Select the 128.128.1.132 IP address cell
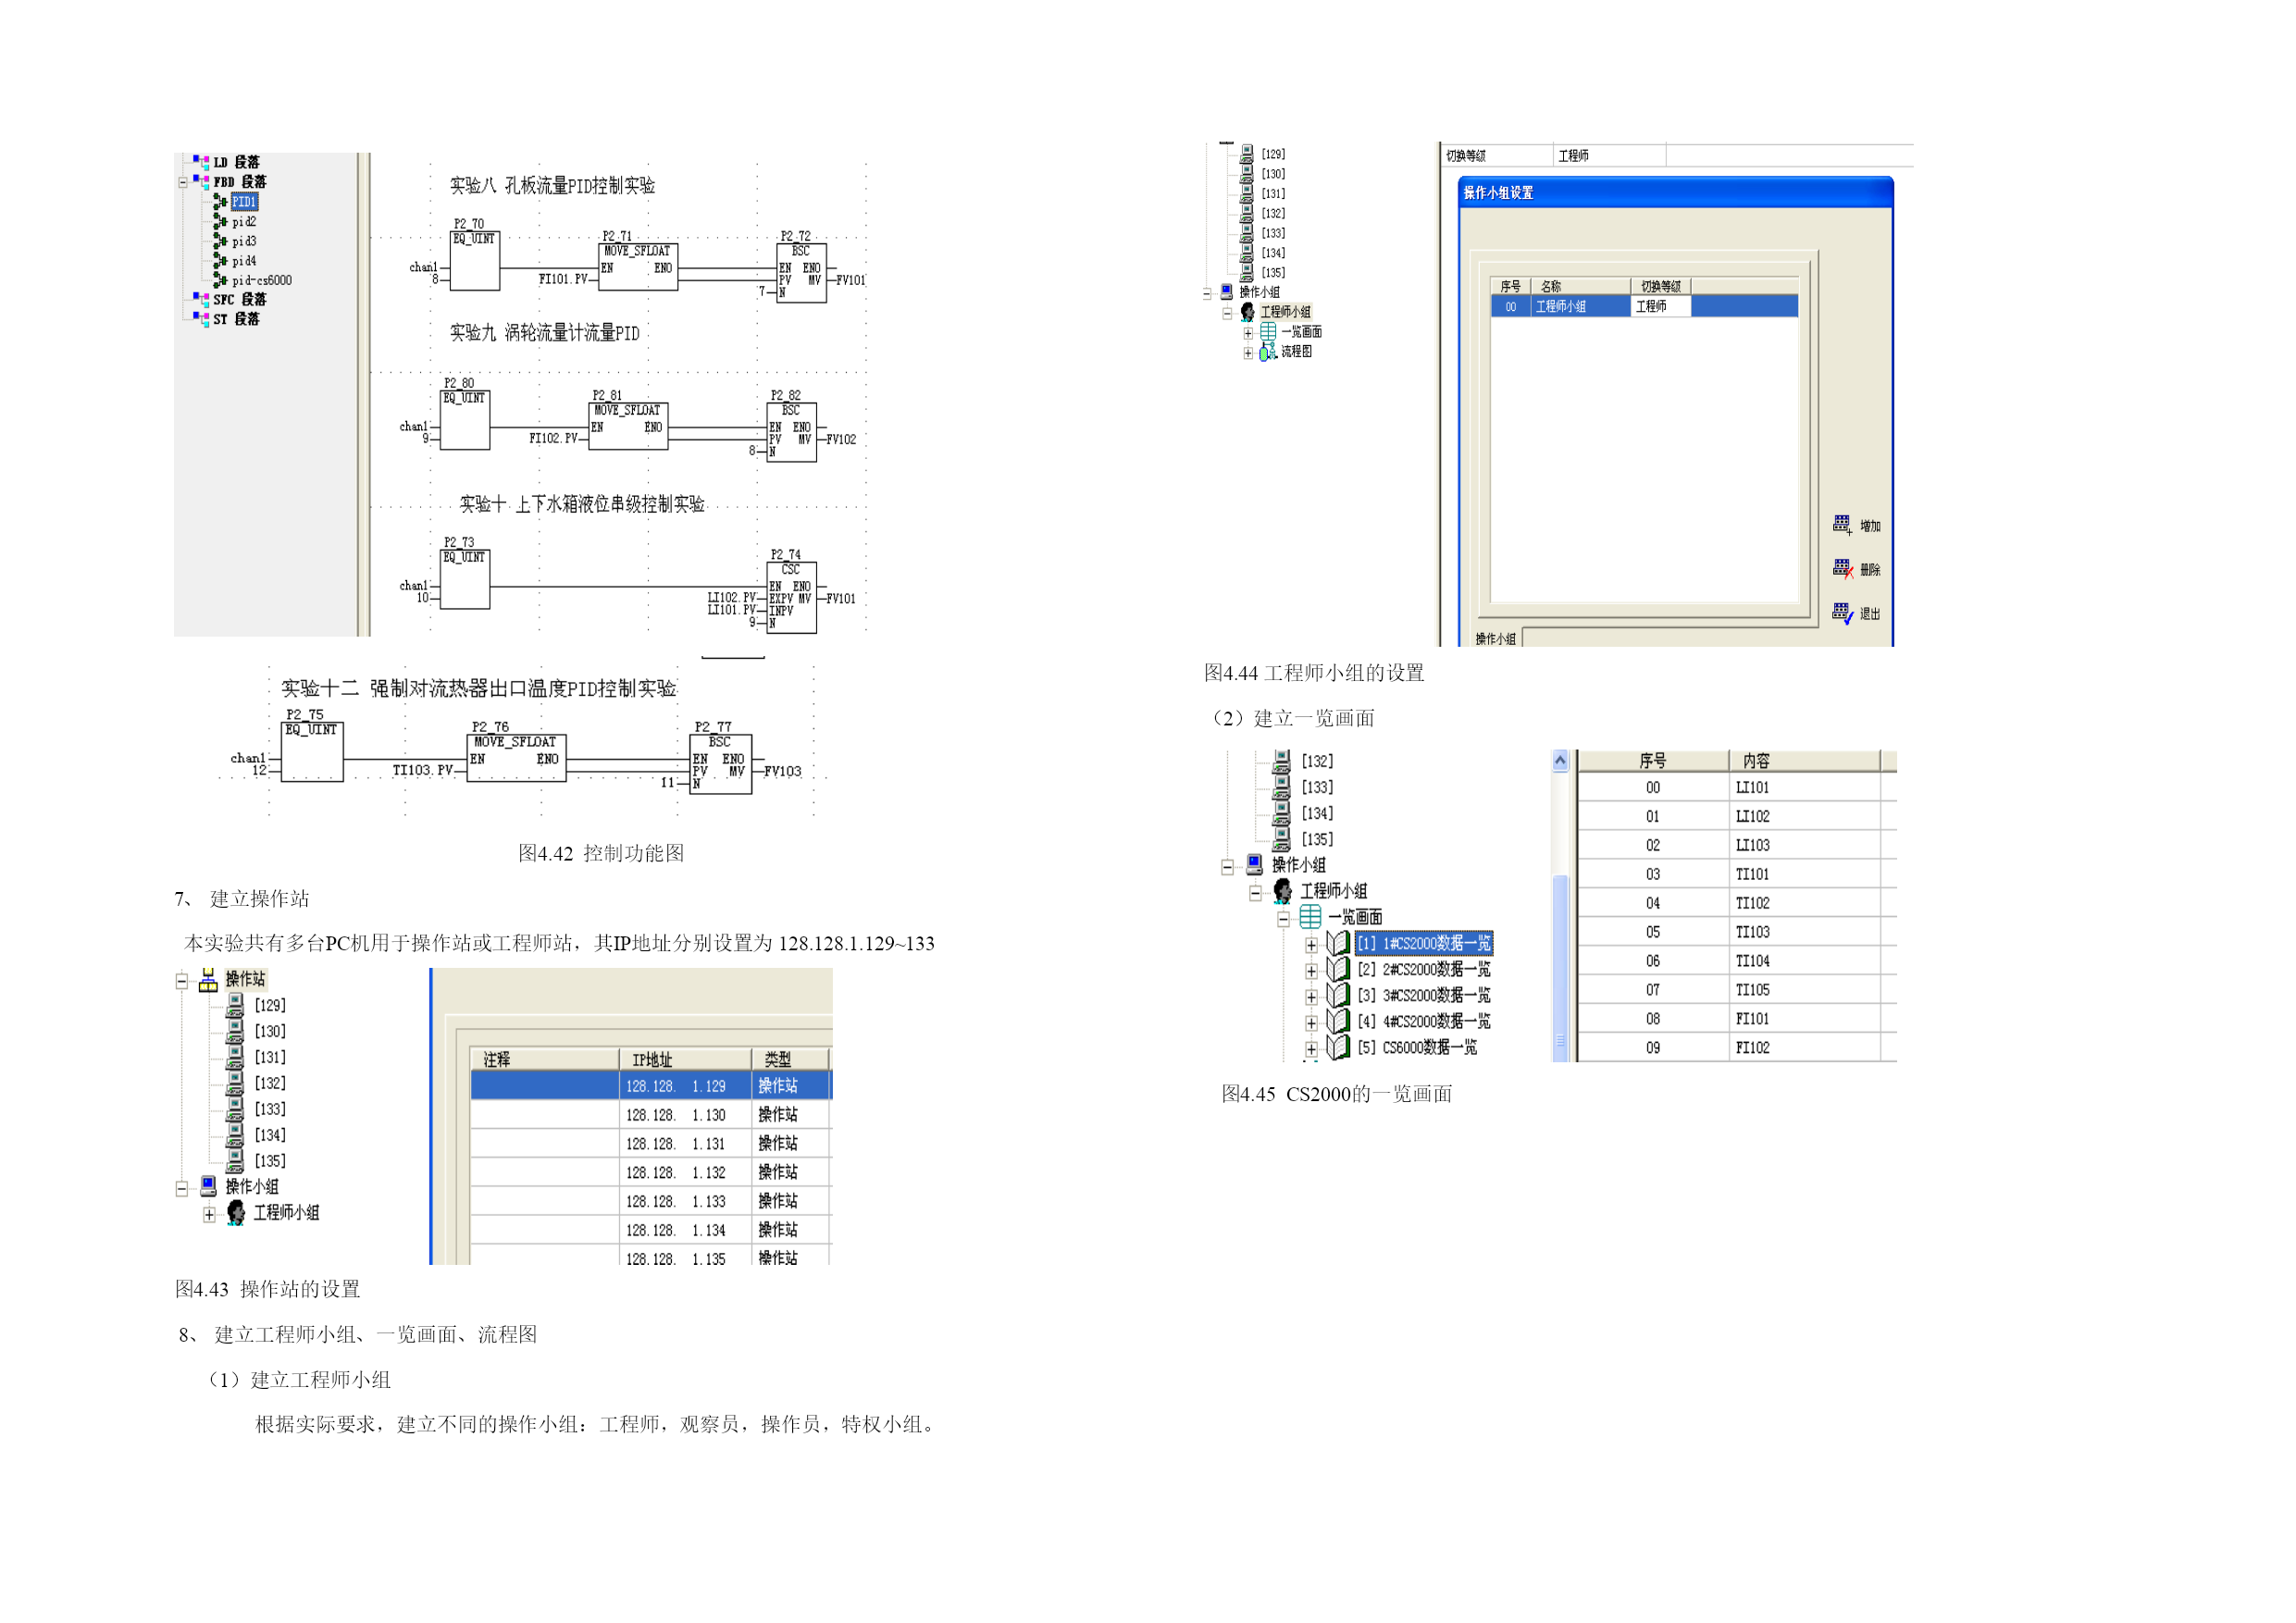 point(685,1172)
